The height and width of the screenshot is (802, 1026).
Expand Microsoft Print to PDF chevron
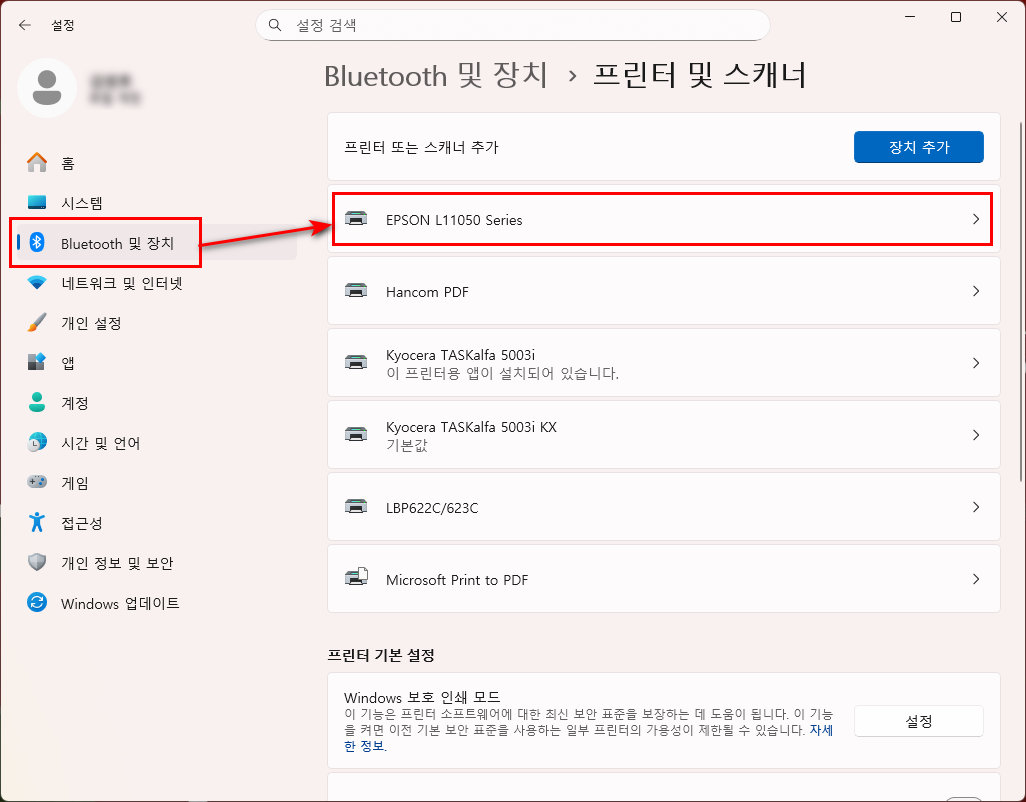click(976, 579)
